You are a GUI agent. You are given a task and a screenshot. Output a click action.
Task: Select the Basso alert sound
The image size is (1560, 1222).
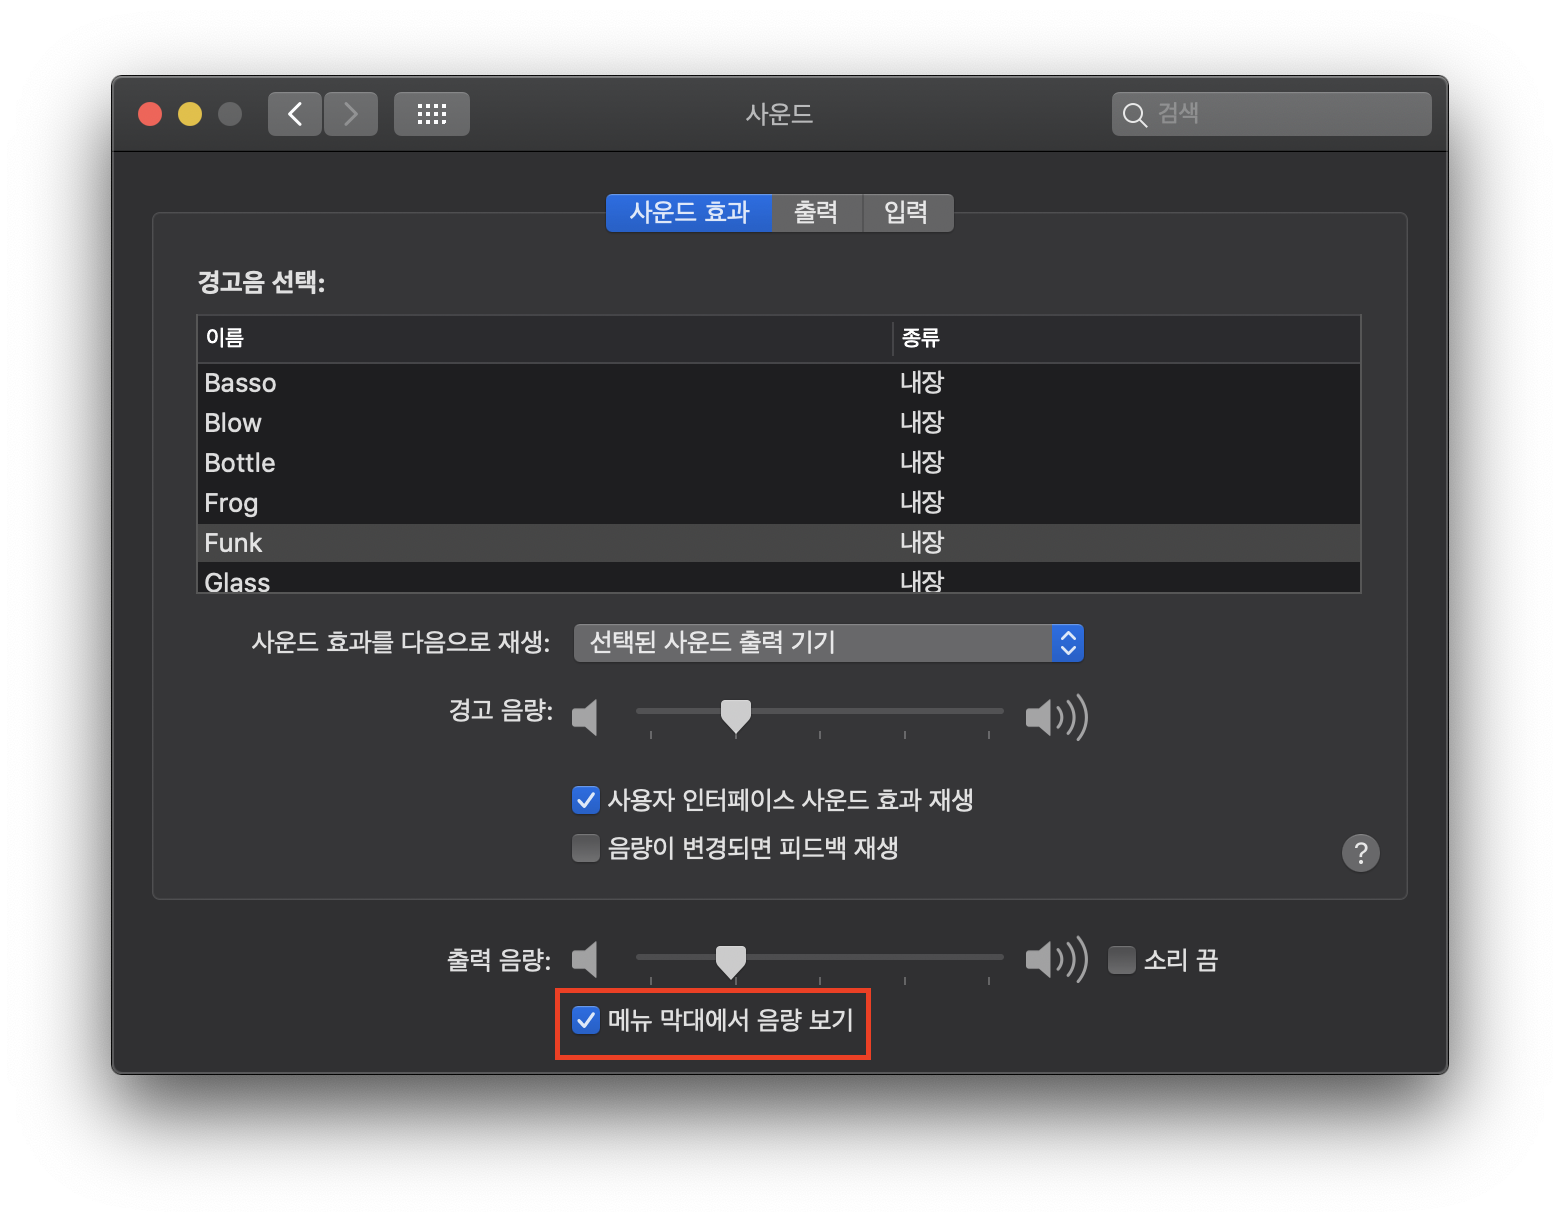pyautogui.click(x=779, y=383)
